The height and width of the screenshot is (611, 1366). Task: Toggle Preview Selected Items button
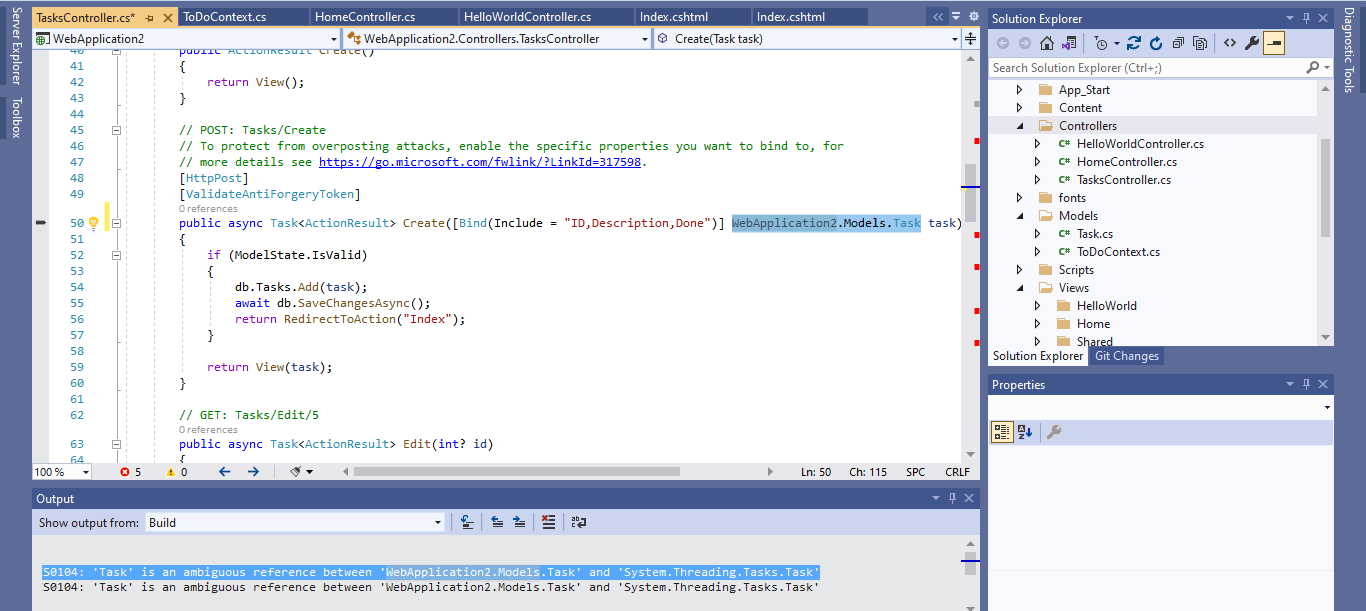coord(1274,43)
